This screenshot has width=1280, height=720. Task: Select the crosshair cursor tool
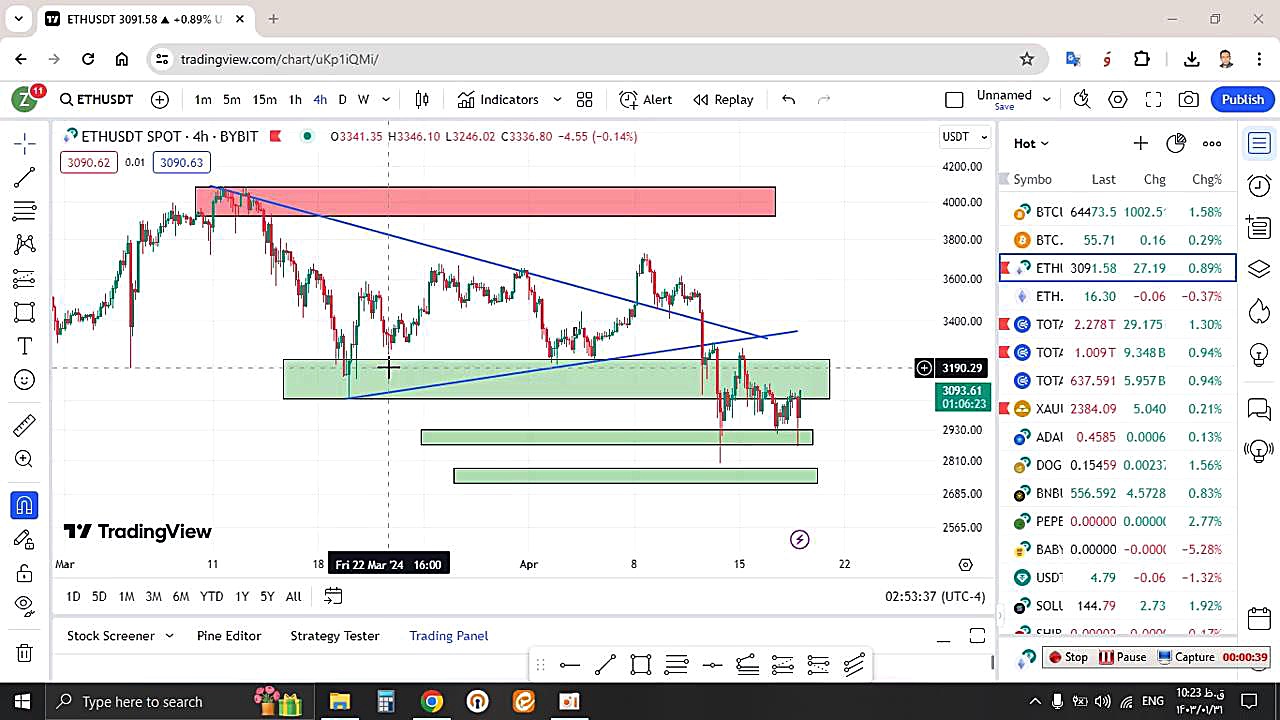[x=25, y=143]
